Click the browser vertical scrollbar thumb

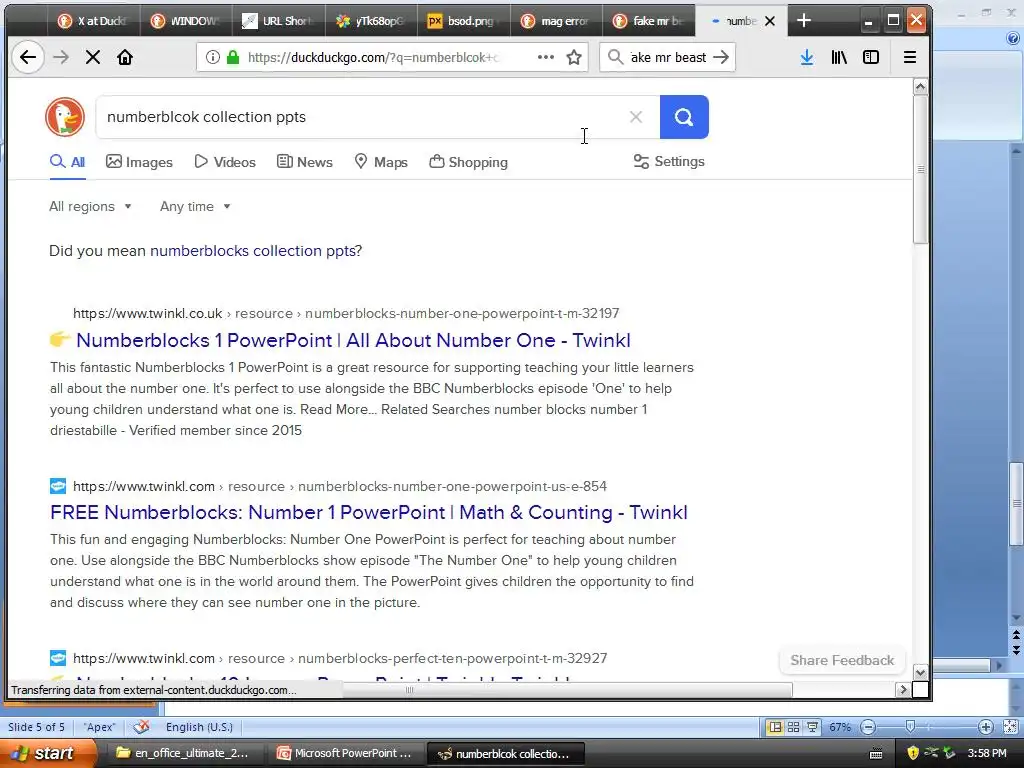[x=920, y=169]
